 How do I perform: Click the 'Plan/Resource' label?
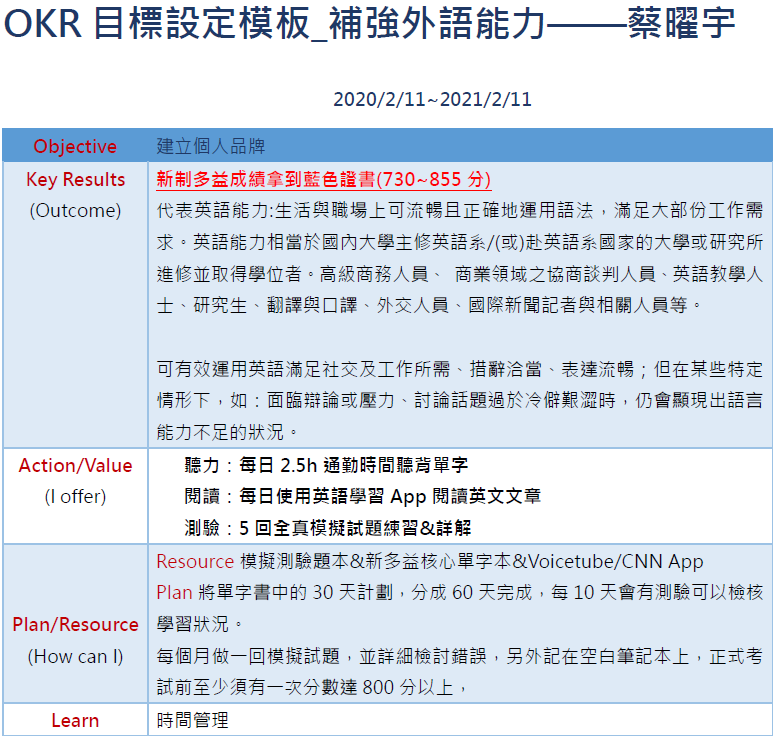coord(76,625)
